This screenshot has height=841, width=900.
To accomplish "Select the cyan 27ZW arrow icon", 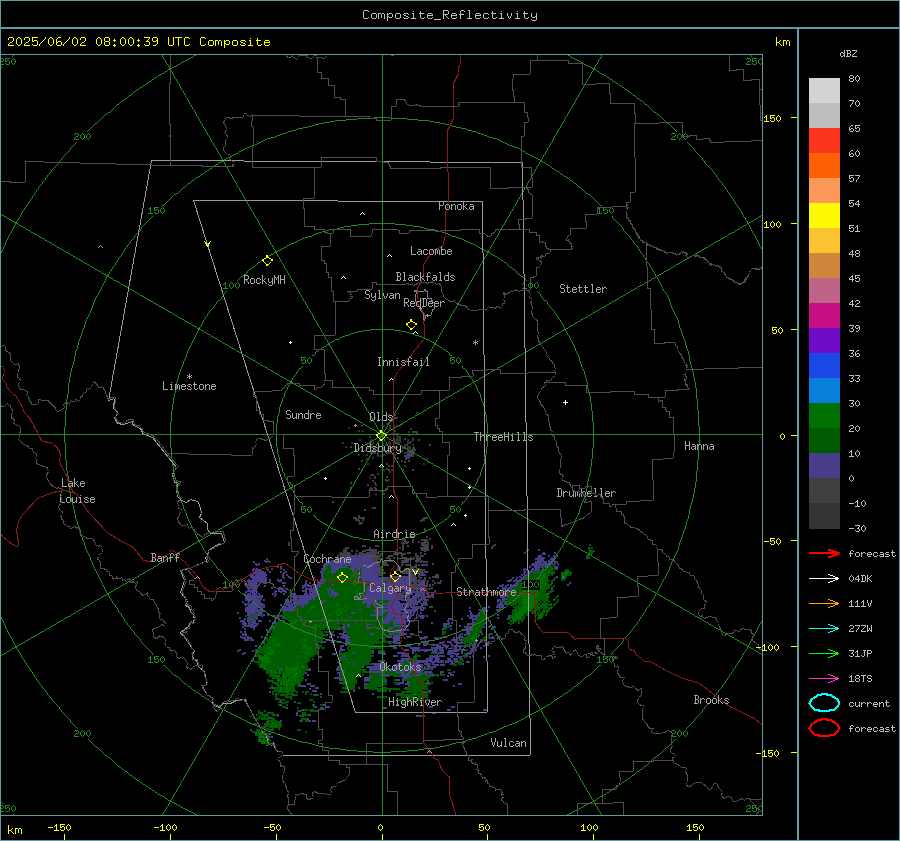I will [x=824, y=629].
